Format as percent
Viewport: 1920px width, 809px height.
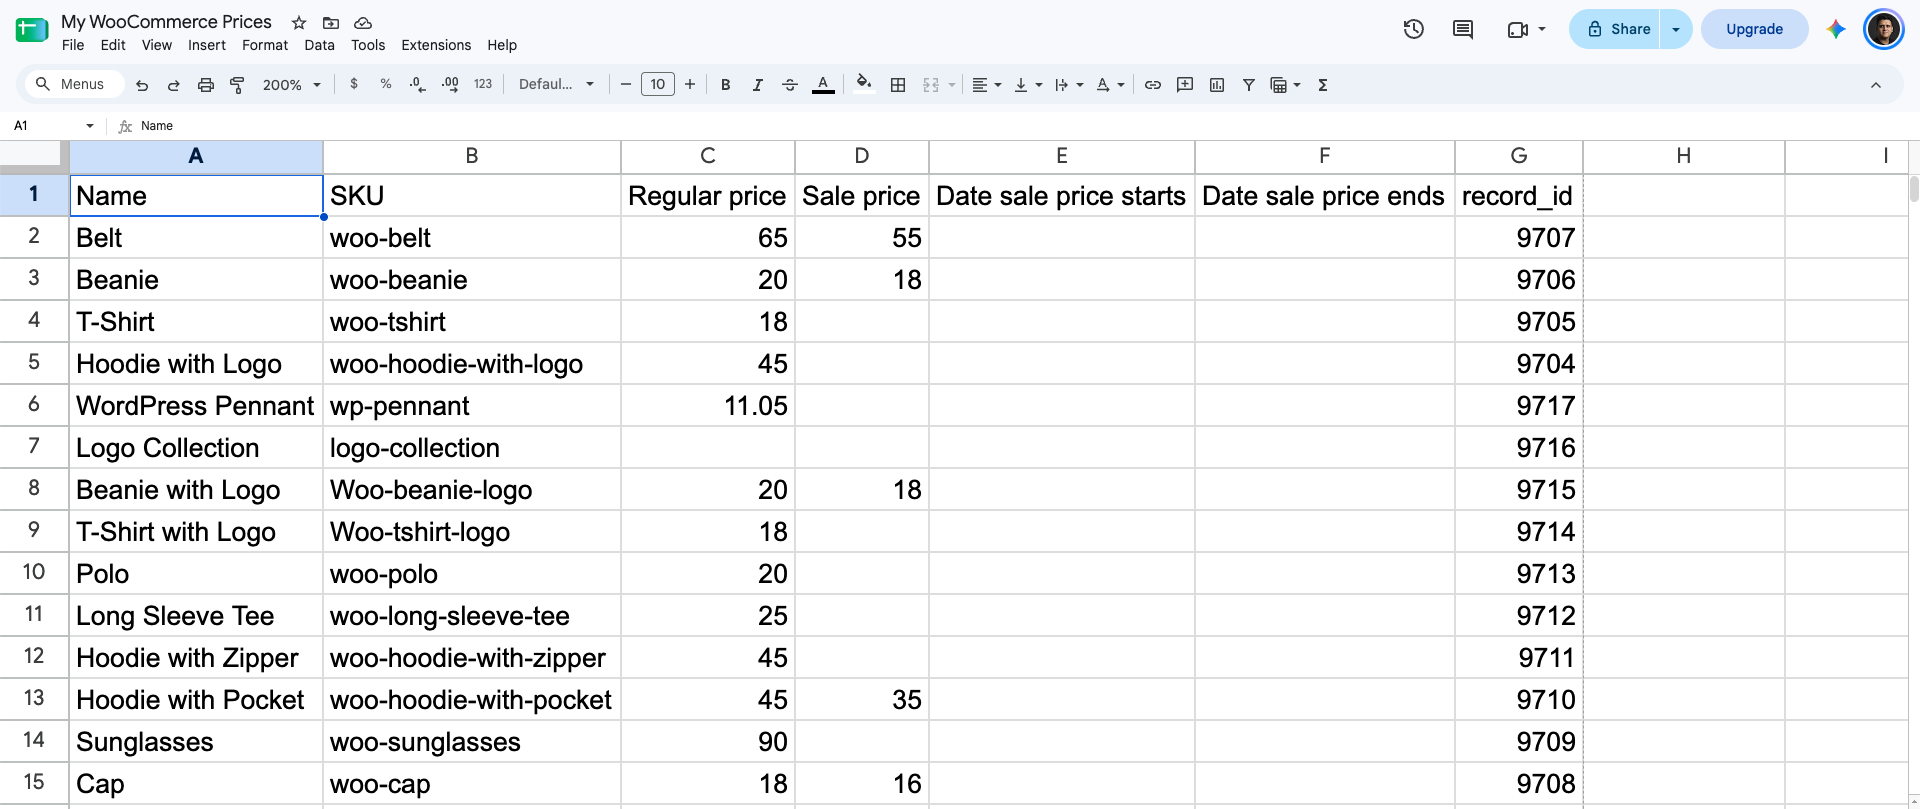click(x=386, y=85)
